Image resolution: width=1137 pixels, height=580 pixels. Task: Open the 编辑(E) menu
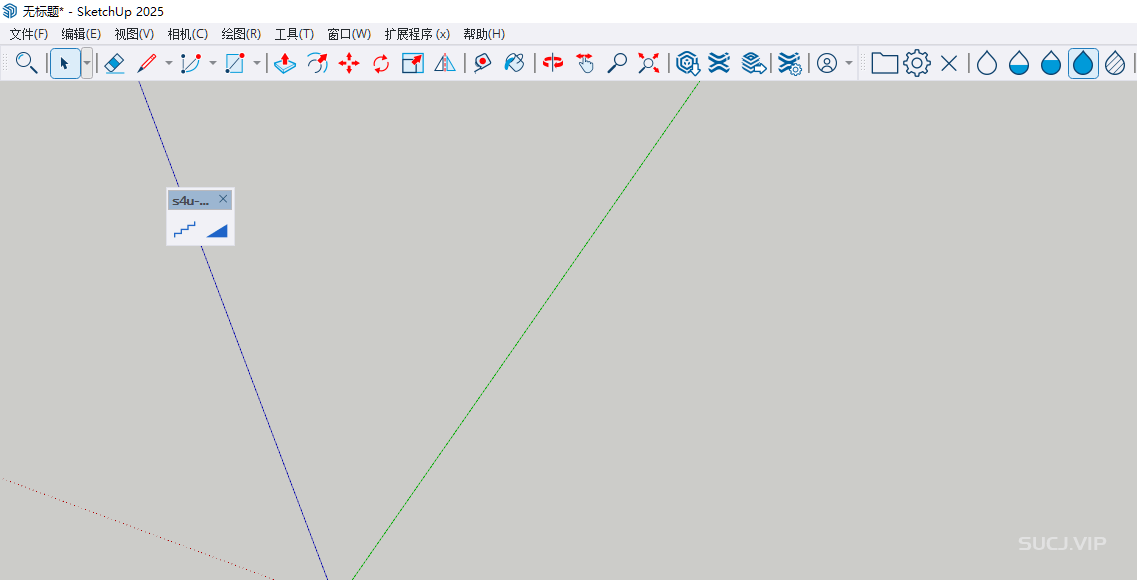pos(81,34)
